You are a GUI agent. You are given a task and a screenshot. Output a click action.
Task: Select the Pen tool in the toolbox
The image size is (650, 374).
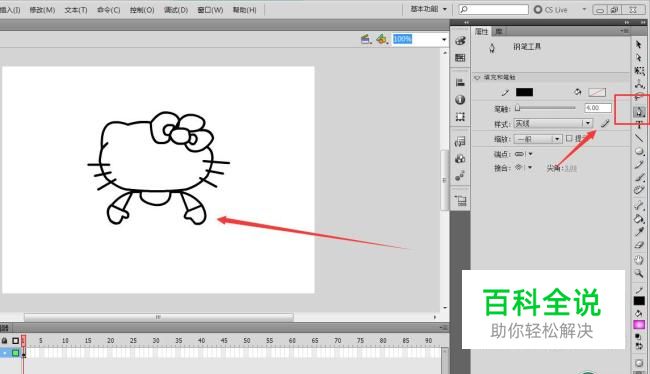[639, 112]
